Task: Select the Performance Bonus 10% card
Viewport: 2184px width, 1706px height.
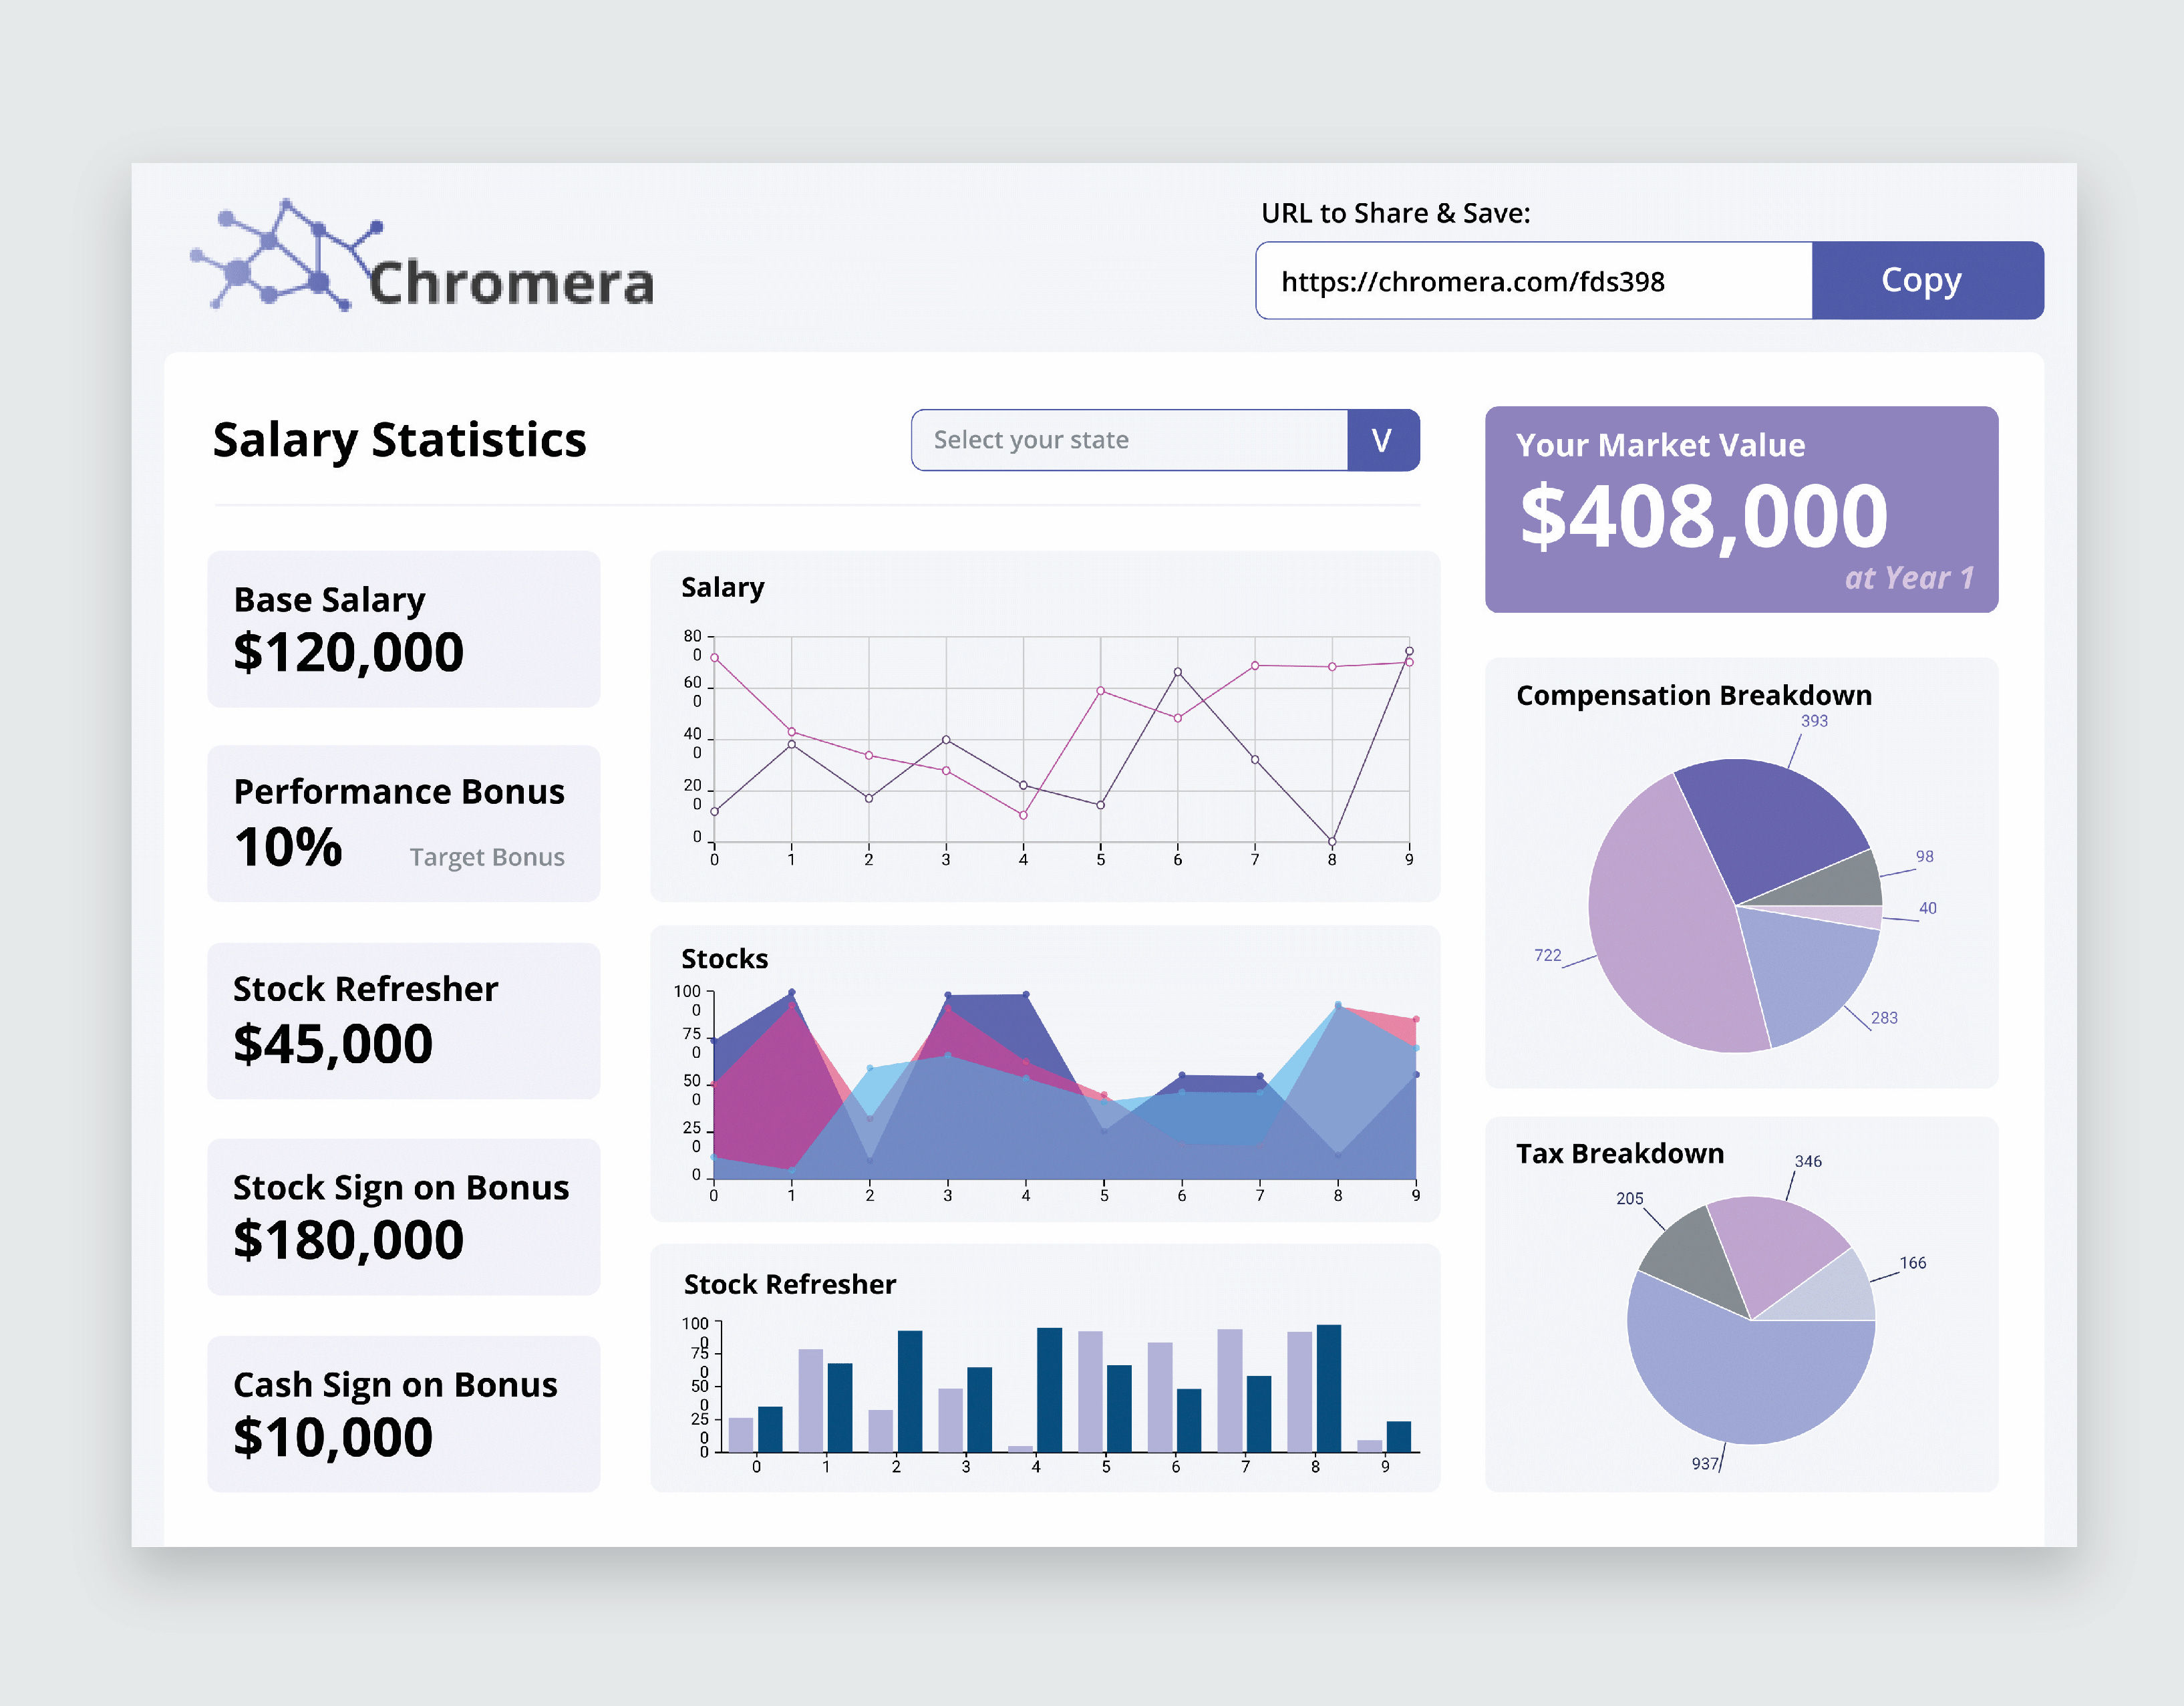Action: click(403, 823)
